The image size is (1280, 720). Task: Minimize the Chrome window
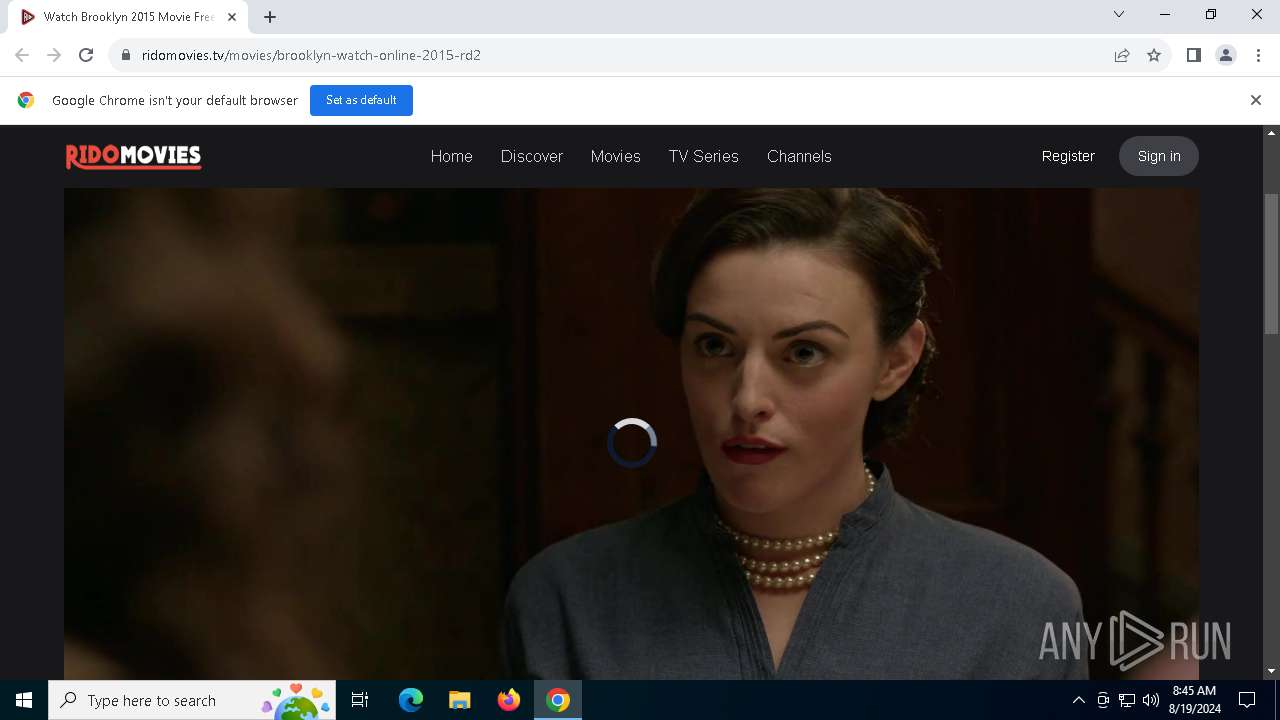(x=1165, y=14)
